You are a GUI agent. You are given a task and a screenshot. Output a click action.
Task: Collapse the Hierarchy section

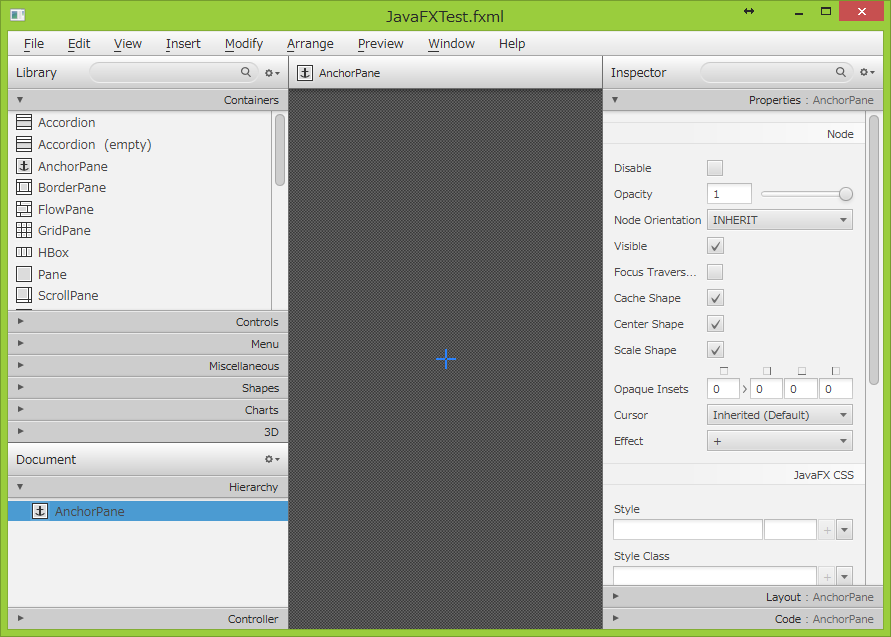148,486
